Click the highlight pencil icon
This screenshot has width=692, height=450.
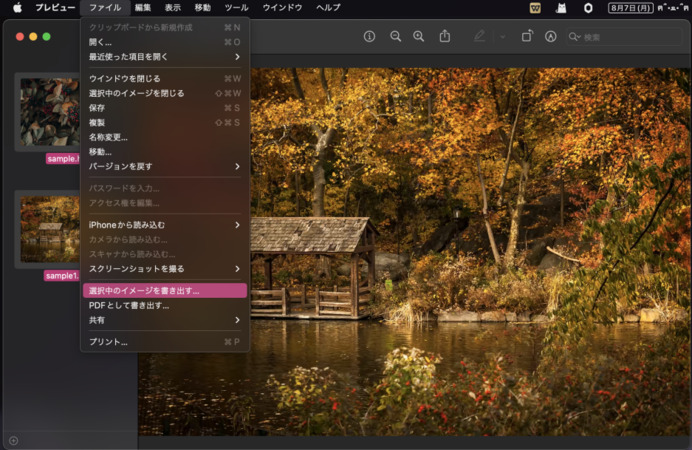(x=480, y=36)
